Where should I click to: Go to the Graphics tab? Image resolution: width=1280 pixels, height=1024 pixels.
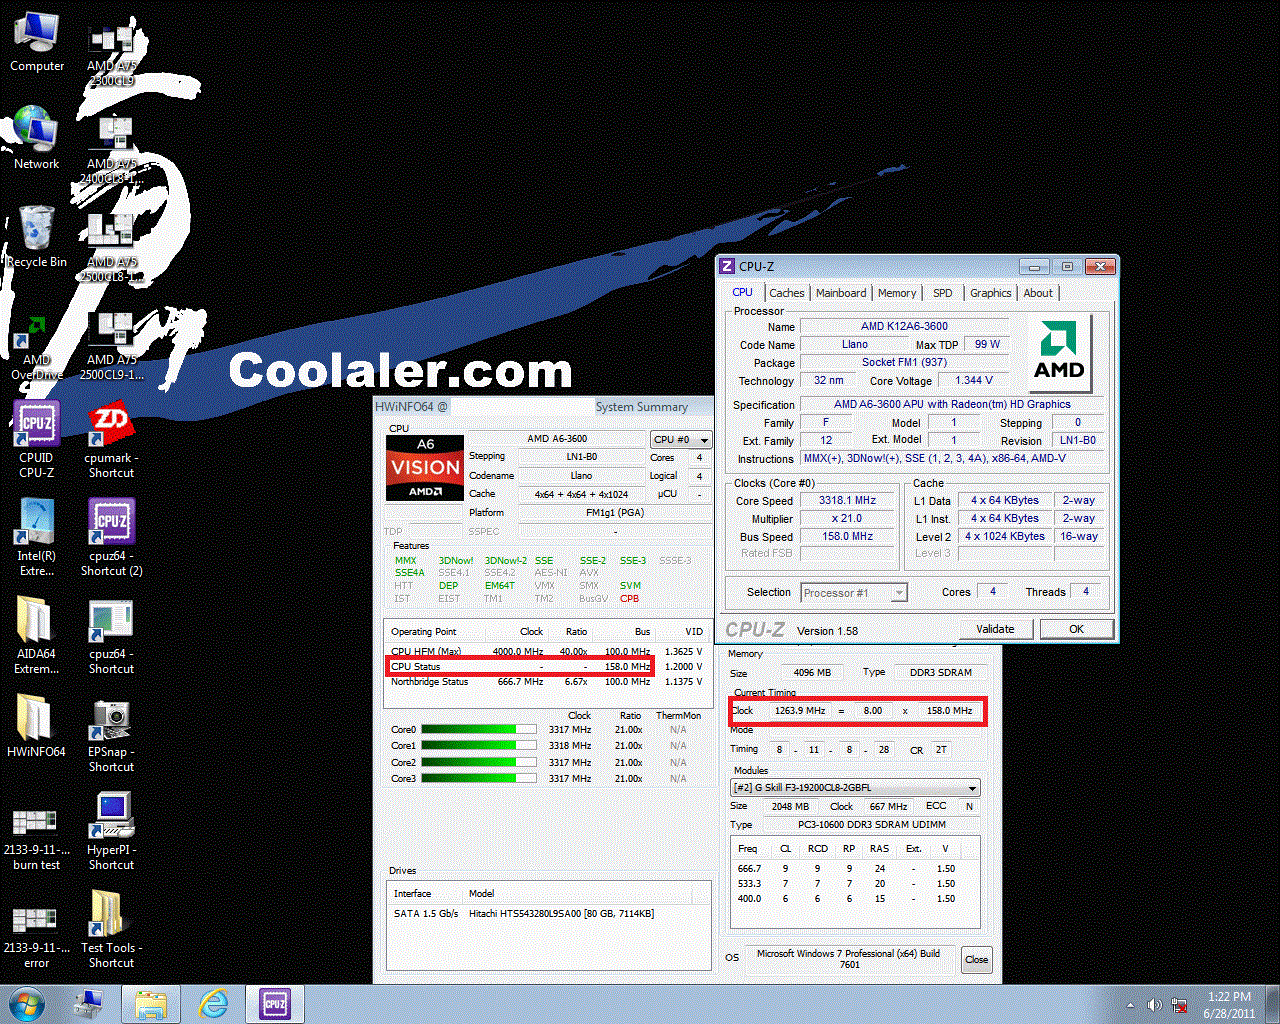pyautogui.click(x=991, y=293)
